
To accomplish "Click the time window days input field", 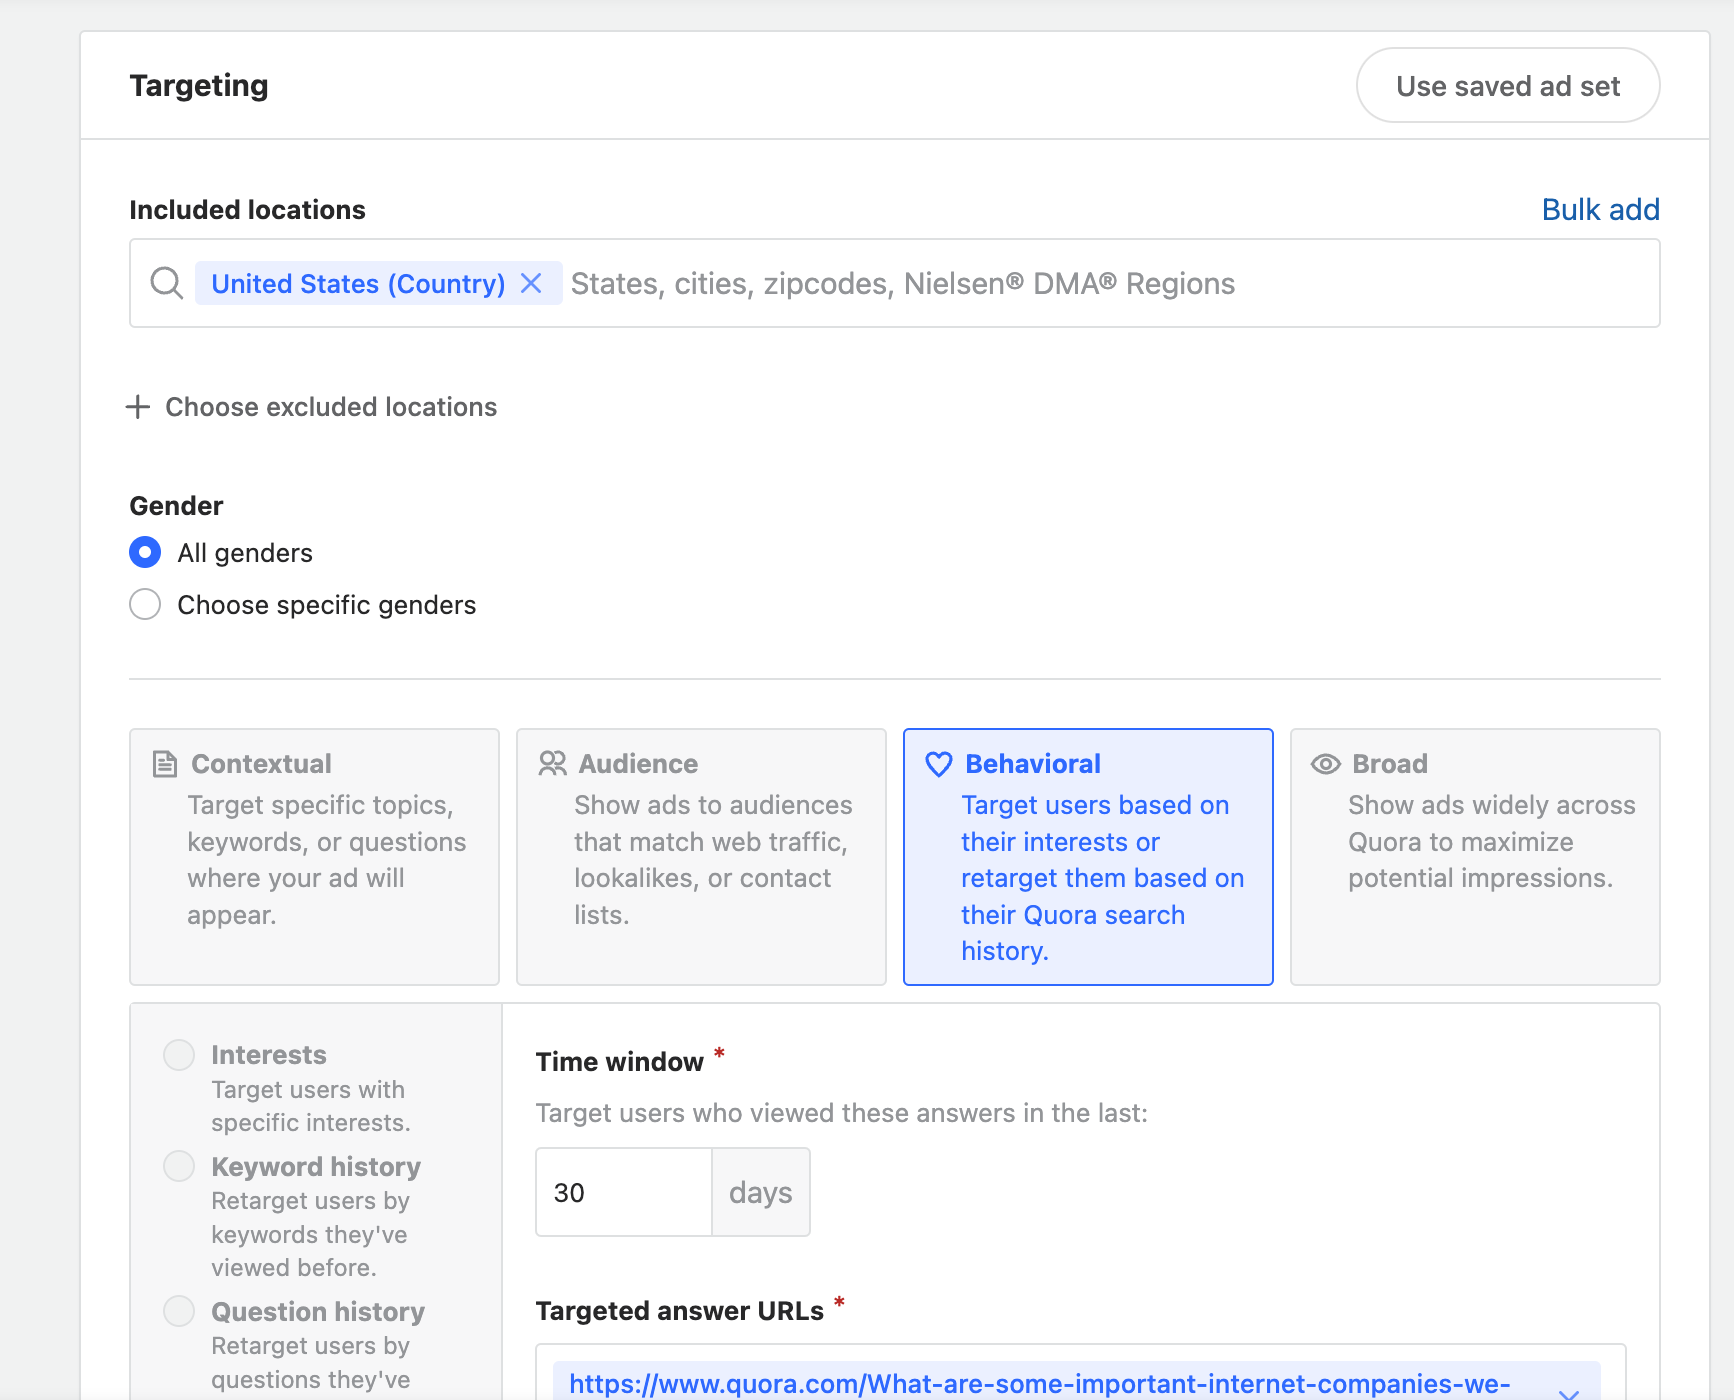I will pos(623,1192).
